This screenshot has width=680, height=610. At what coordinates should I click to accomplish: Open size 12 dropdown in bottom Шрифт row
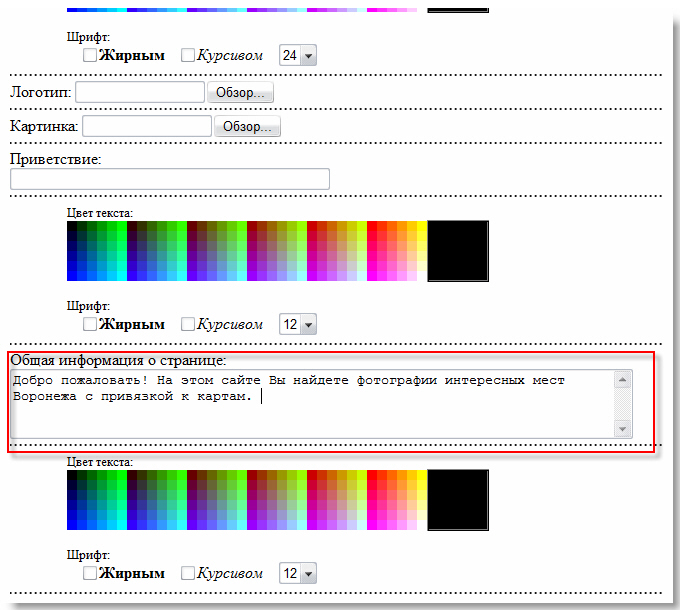(x=298, y=573)
